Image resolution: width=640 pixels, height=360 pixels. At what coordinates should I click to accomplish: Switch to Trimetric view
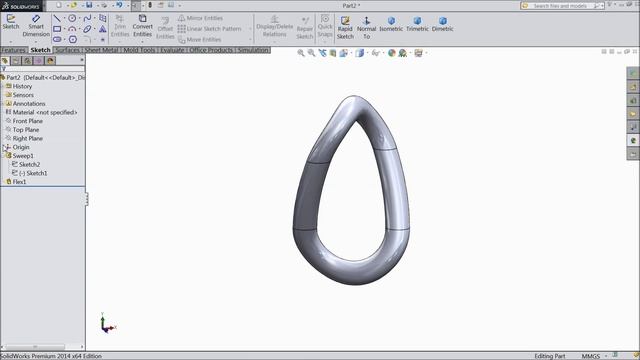click(417, 24)
